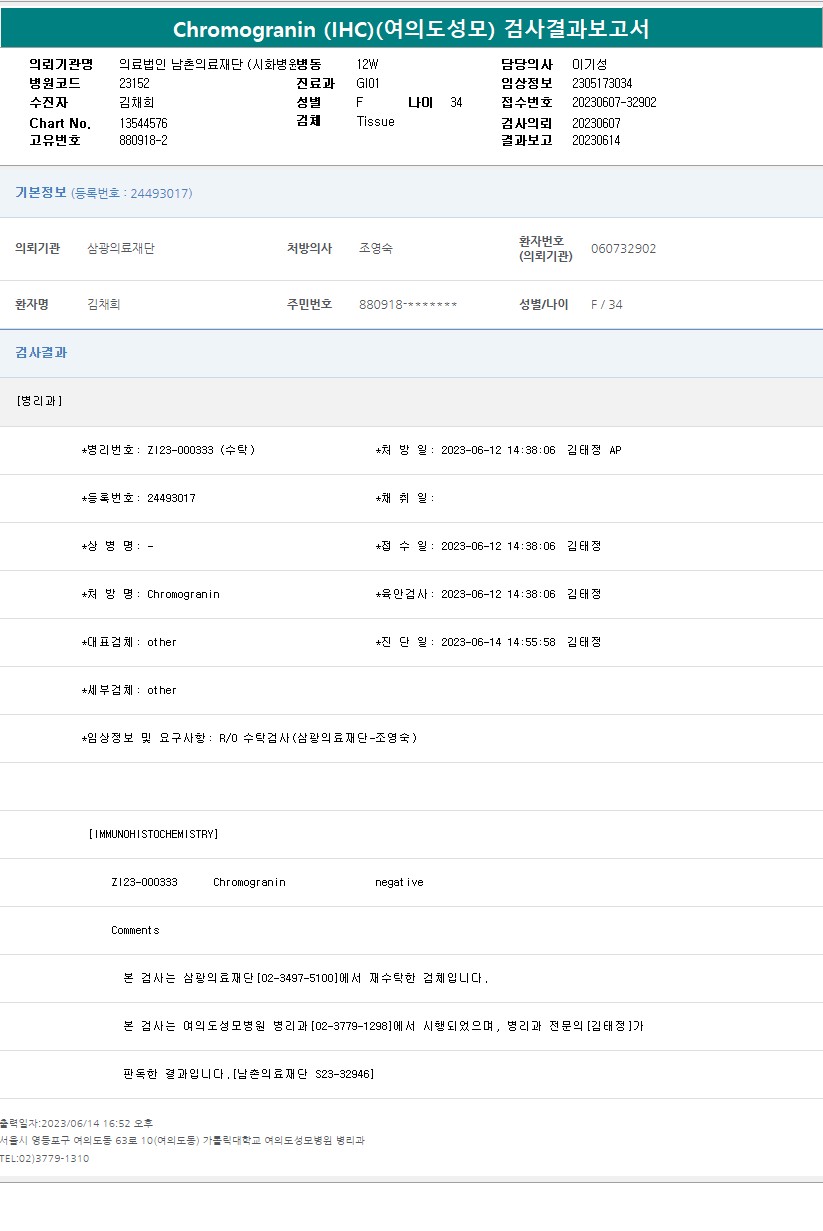Click the "negative" result value
The image size is (823, 1231).
point(399,882)
